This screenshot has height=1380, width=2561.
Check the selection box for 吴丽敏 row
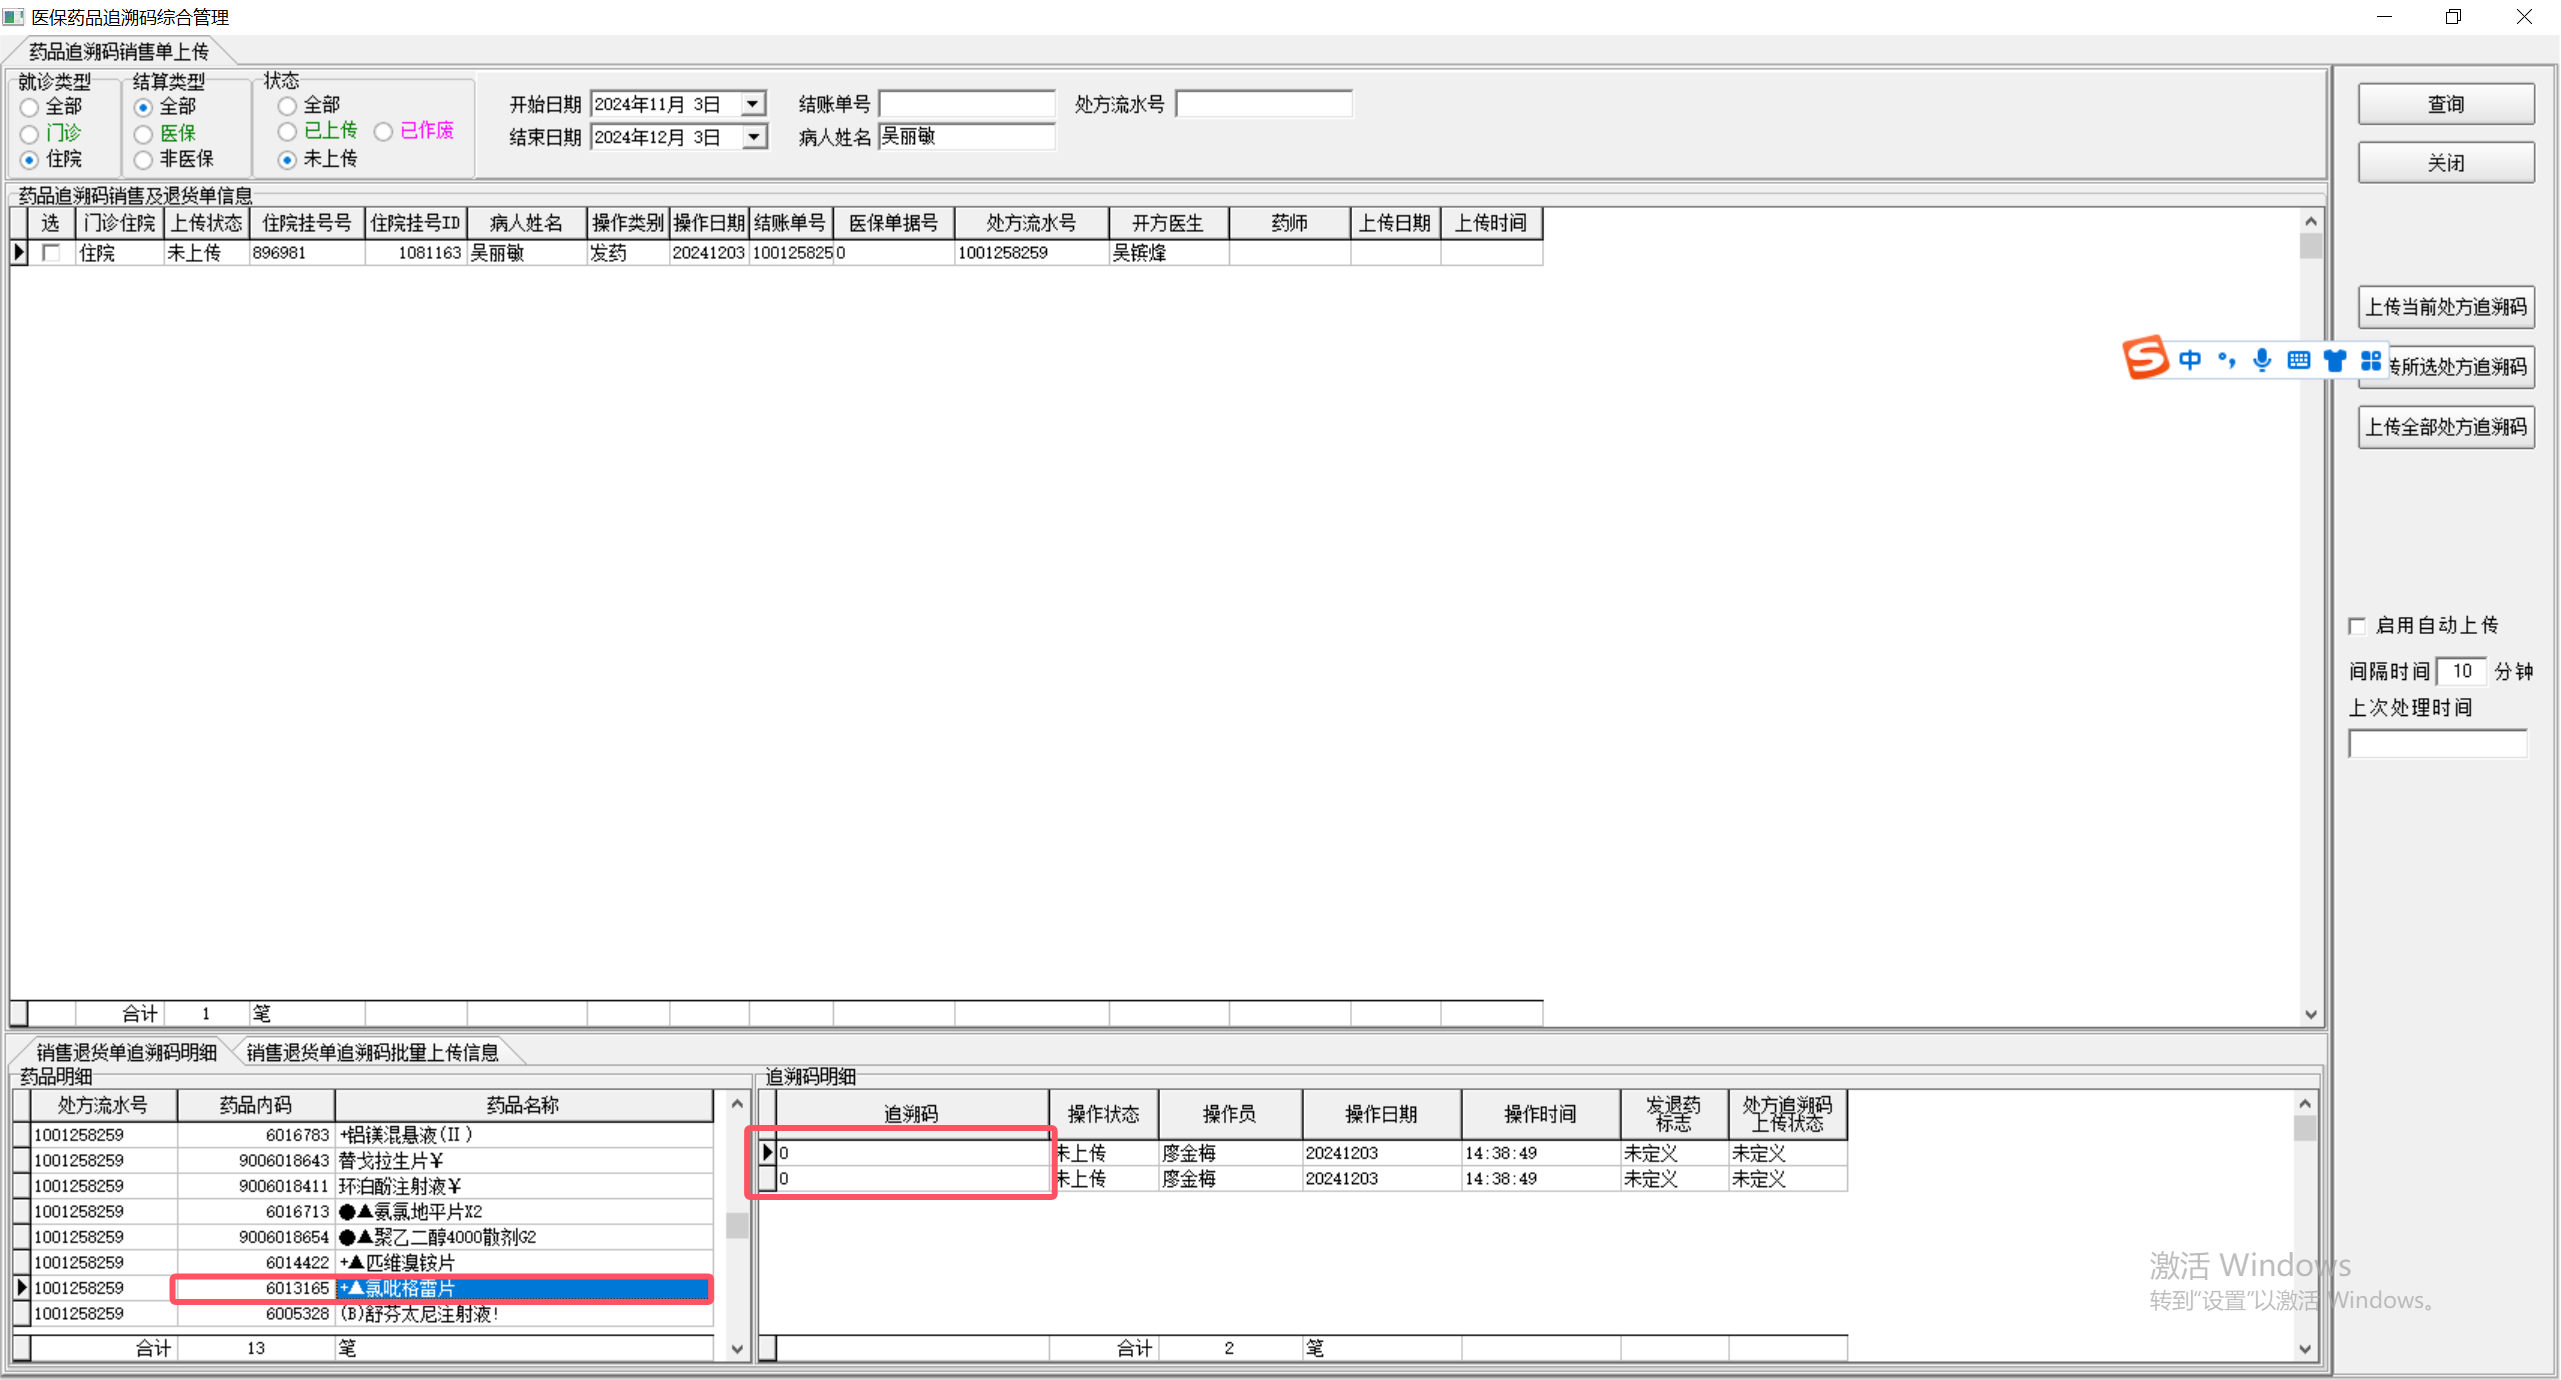(51, 253)
